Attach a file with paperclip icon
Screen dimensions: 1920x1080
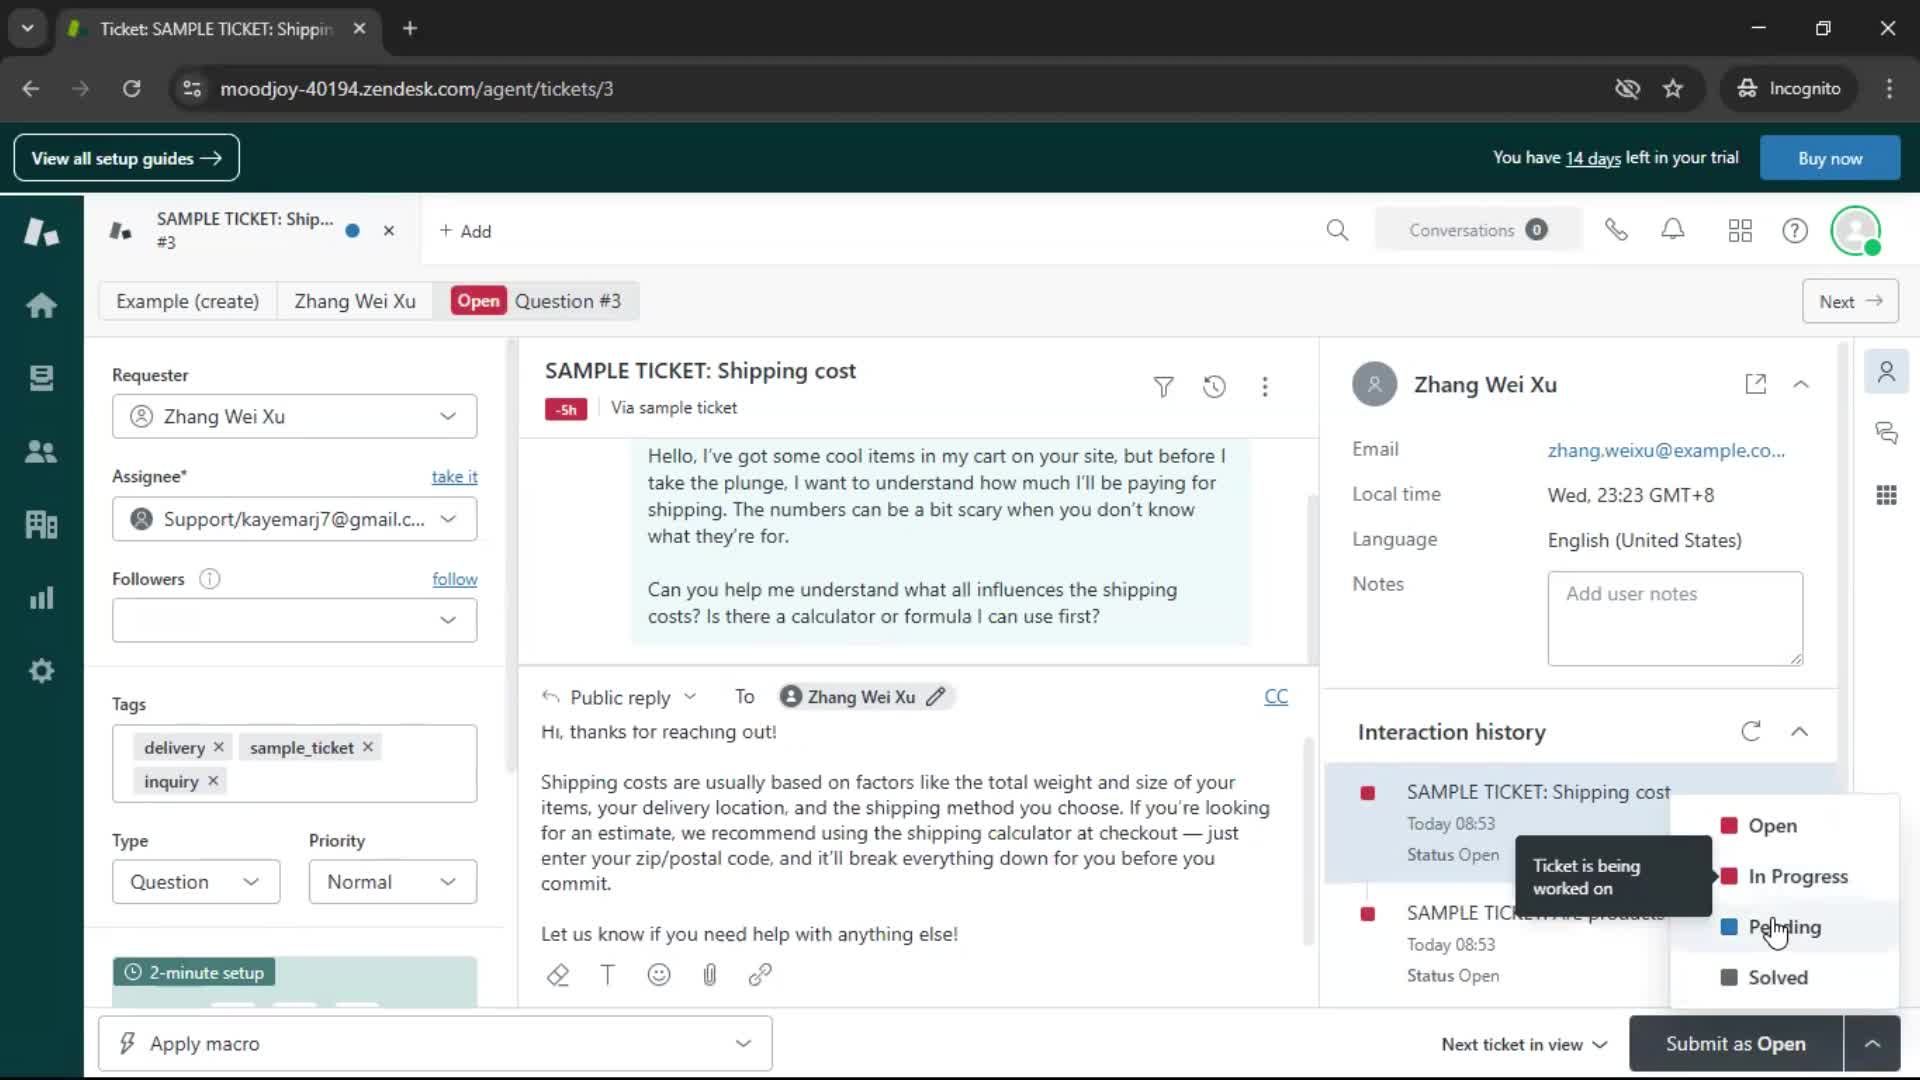[710, 975]
